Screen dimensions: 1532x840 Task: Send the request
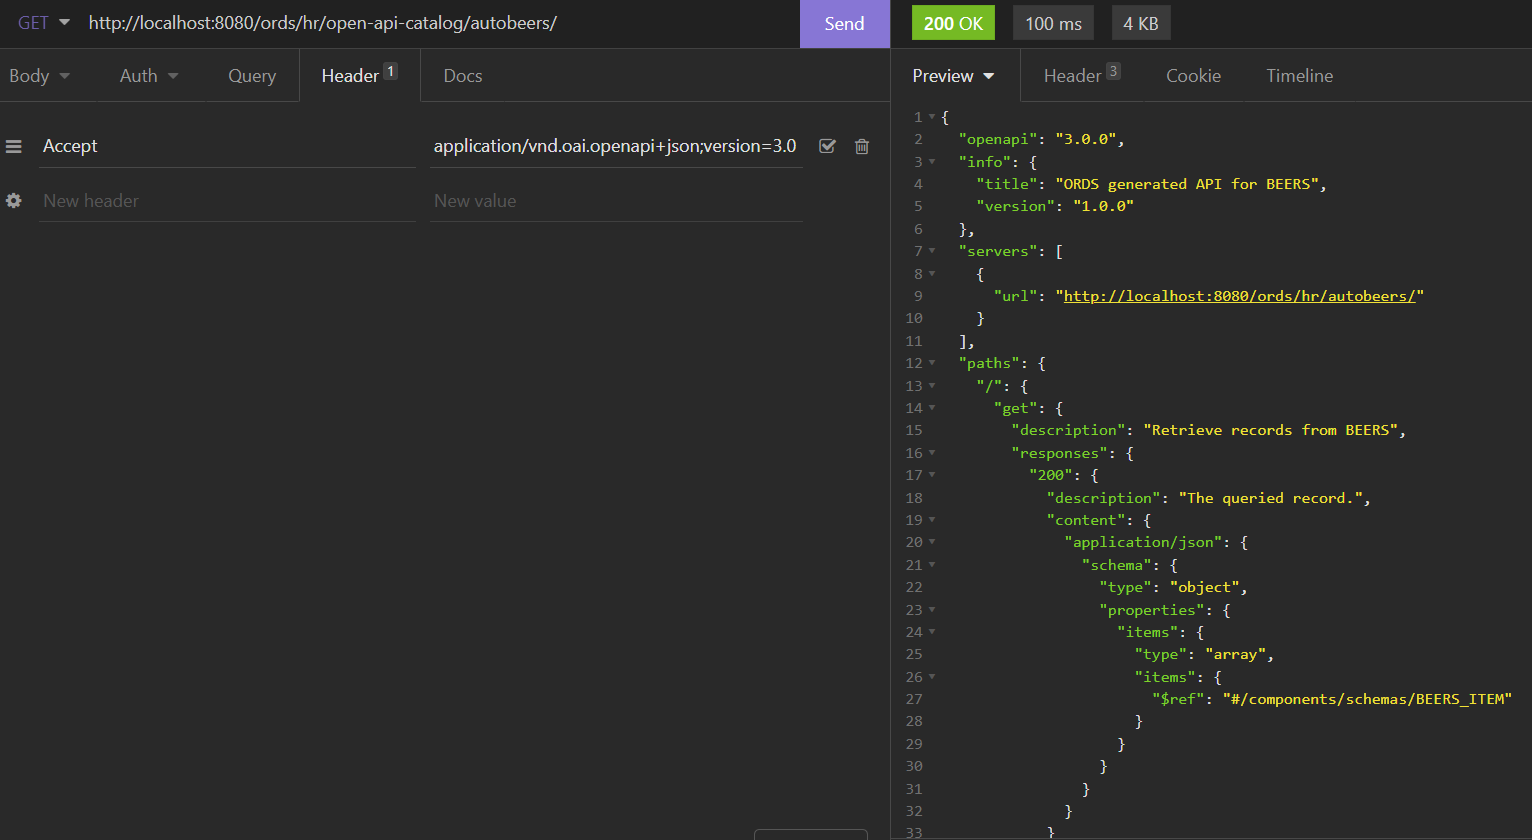(844, 24)
